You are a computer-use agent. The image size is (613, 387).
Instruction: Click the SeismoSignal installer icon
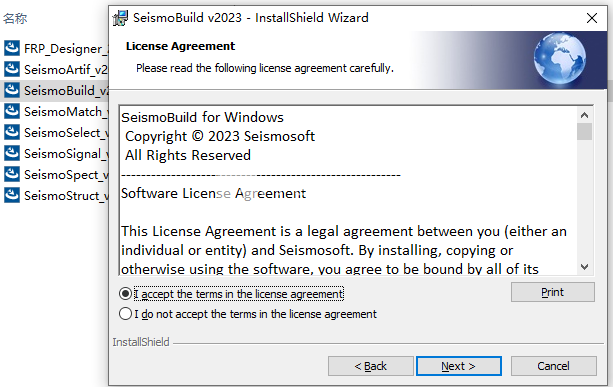point(12,153)
